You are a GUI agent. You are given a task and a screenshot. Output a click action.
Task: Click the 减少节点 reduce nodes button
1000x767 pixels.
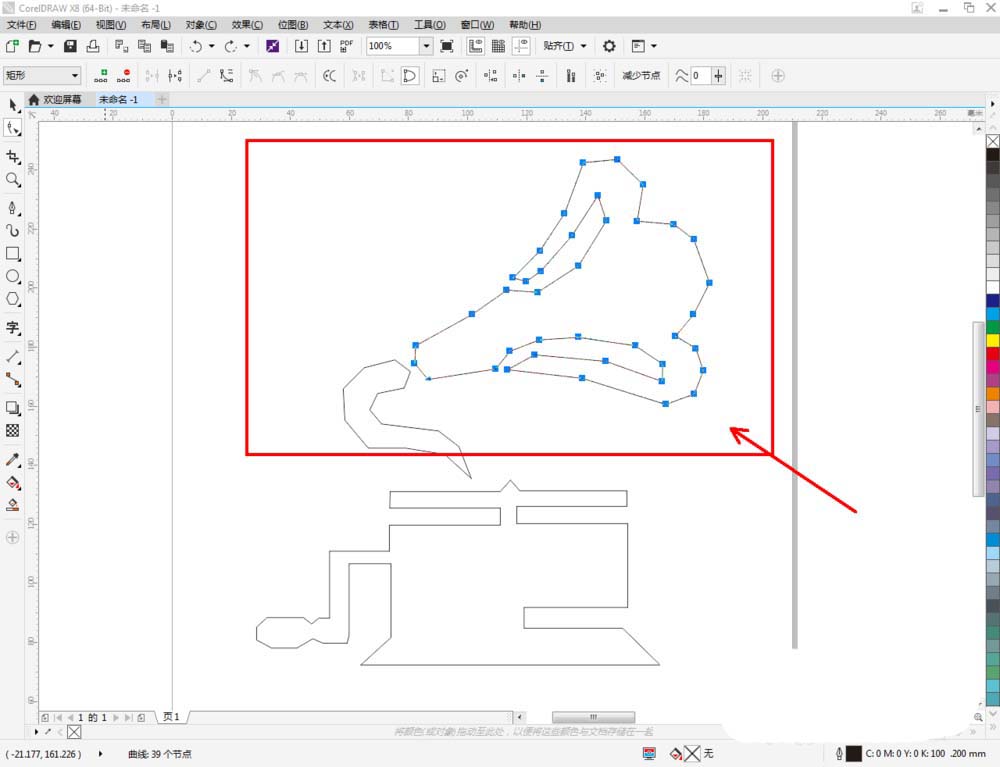pyautogui.click(x=641, y=76)
